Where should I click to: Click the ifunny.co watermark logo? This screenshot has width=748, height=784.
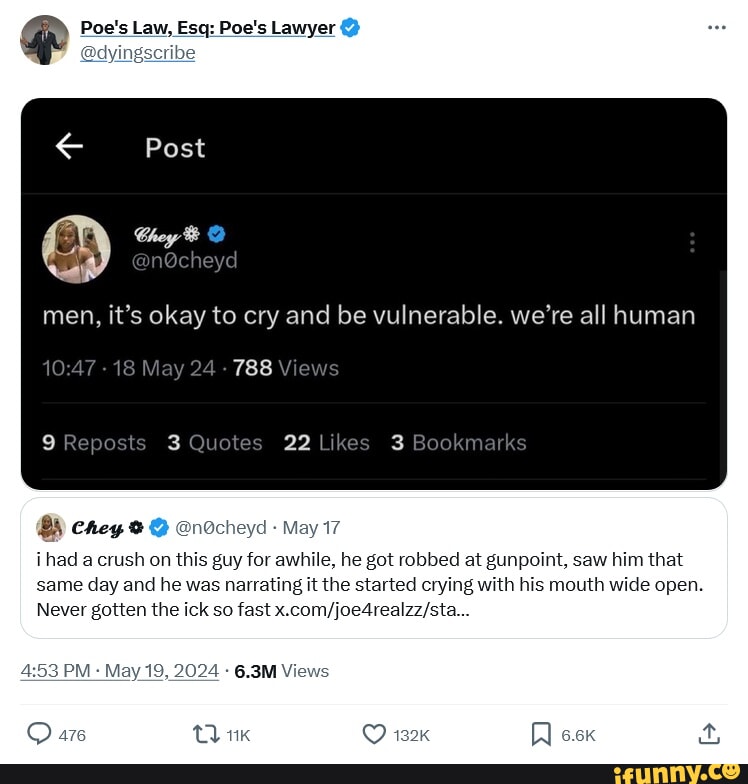pyautogui.click(x=674, y=772)
